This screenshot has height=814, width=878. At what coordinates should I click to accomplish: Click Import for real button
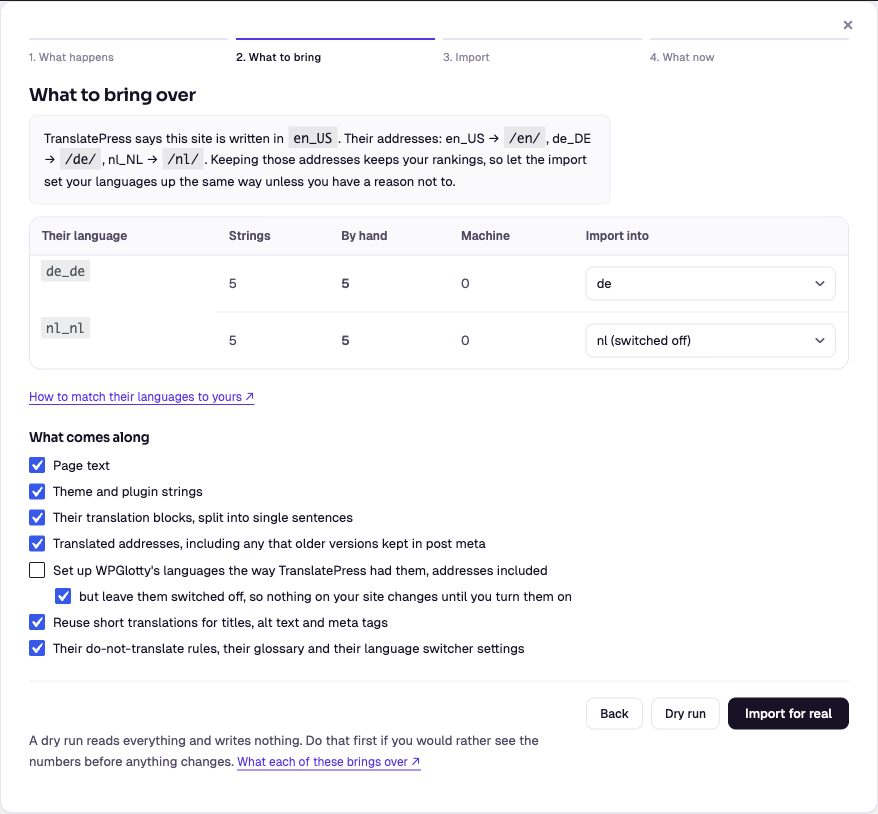coord(788,713)
